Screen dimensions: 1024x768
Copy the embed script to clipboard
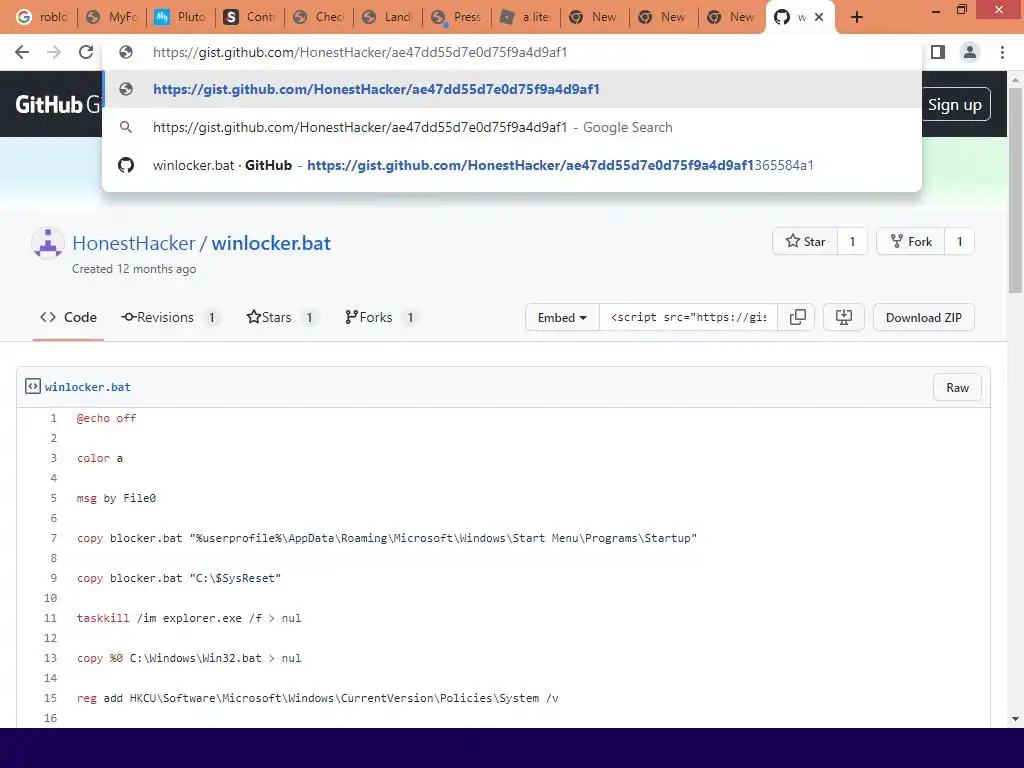point(797,317)
